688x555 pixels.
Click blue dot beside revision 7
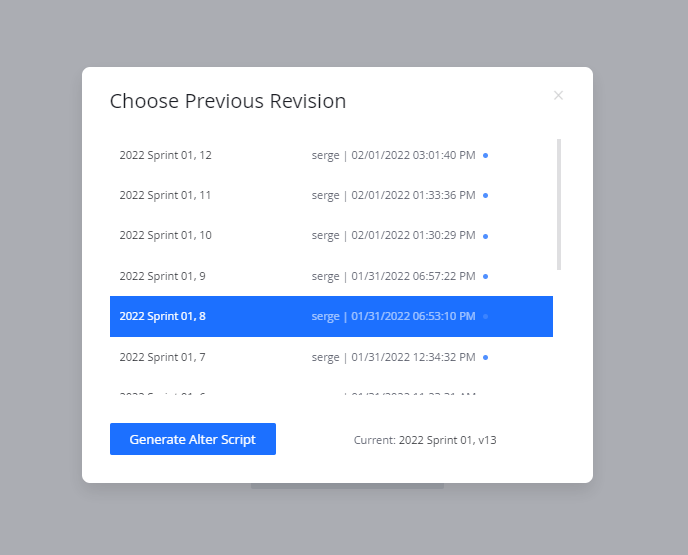(x=485, y=357)
